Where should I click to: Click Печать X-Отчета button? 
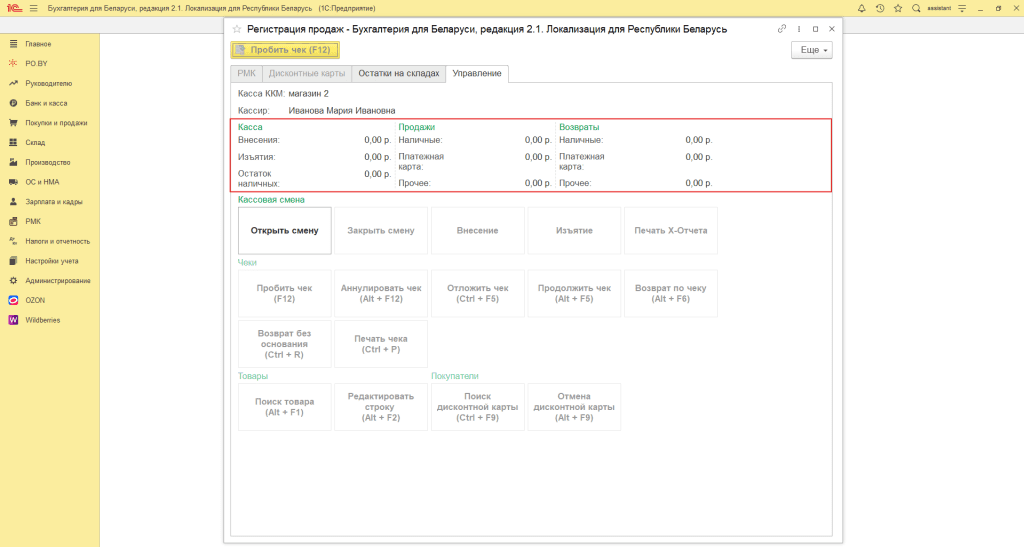point(671,230)
